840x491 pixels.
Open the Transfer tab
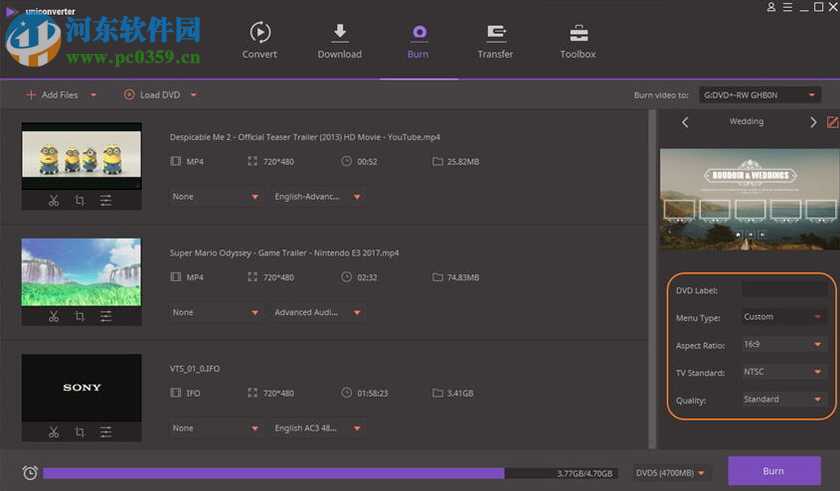coord(495,40)
